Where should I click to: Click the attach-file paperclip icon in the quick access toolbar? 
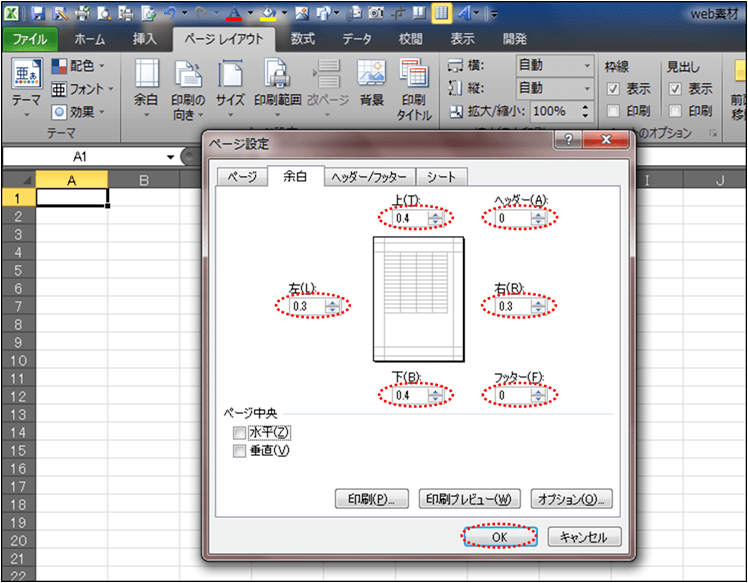pos(354,14)
